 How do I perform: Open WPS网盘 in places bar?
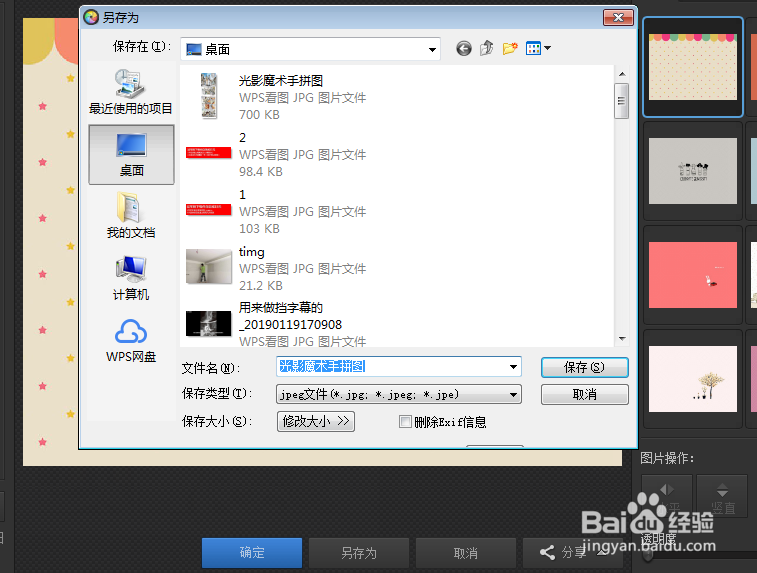point(131,340)
